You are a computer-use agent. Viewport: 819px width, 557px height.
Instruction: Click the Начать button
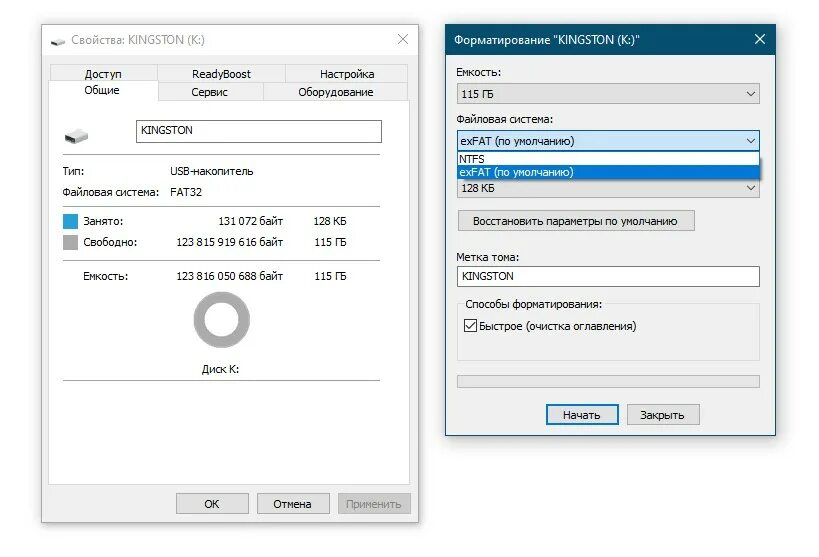pyautogui.click(x=582, y=415)
